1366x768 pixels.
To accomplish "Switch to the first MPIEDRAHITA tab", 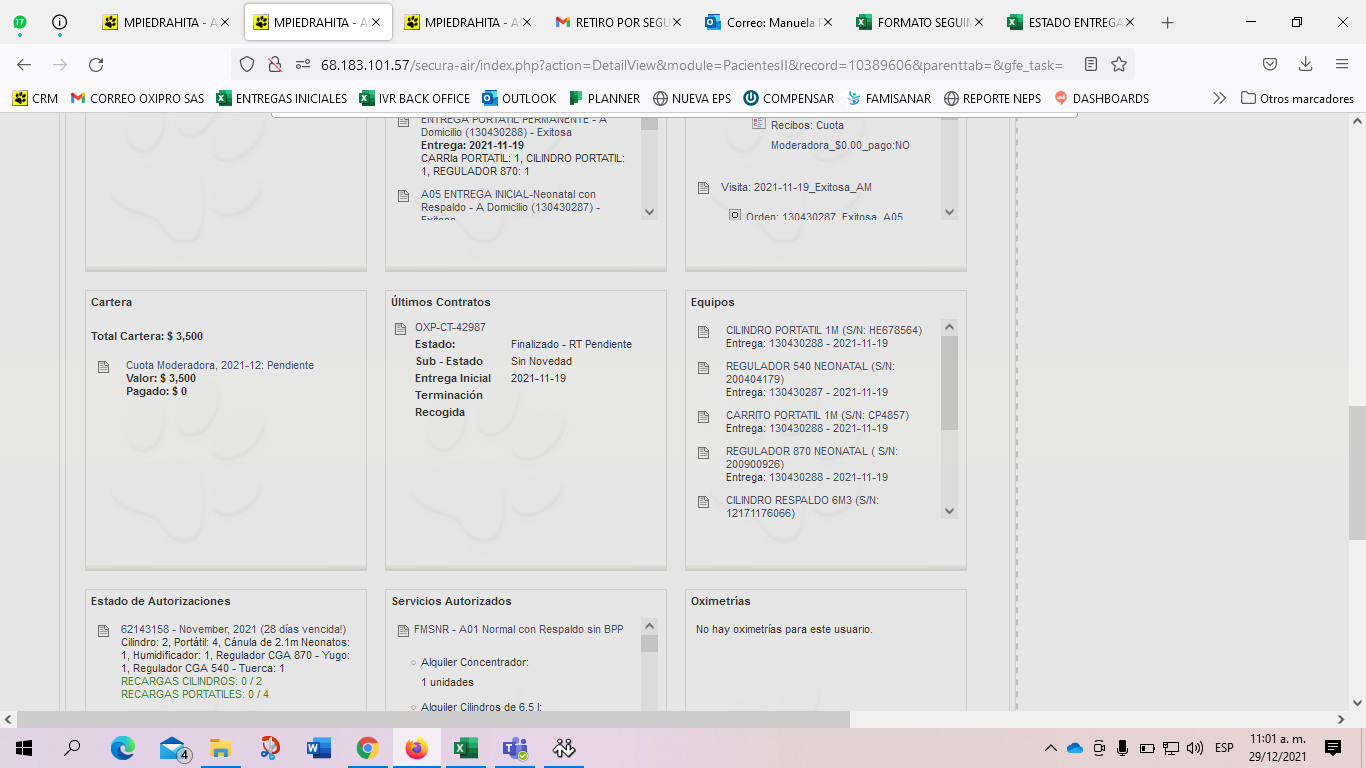I will click(x=167, y=22).
